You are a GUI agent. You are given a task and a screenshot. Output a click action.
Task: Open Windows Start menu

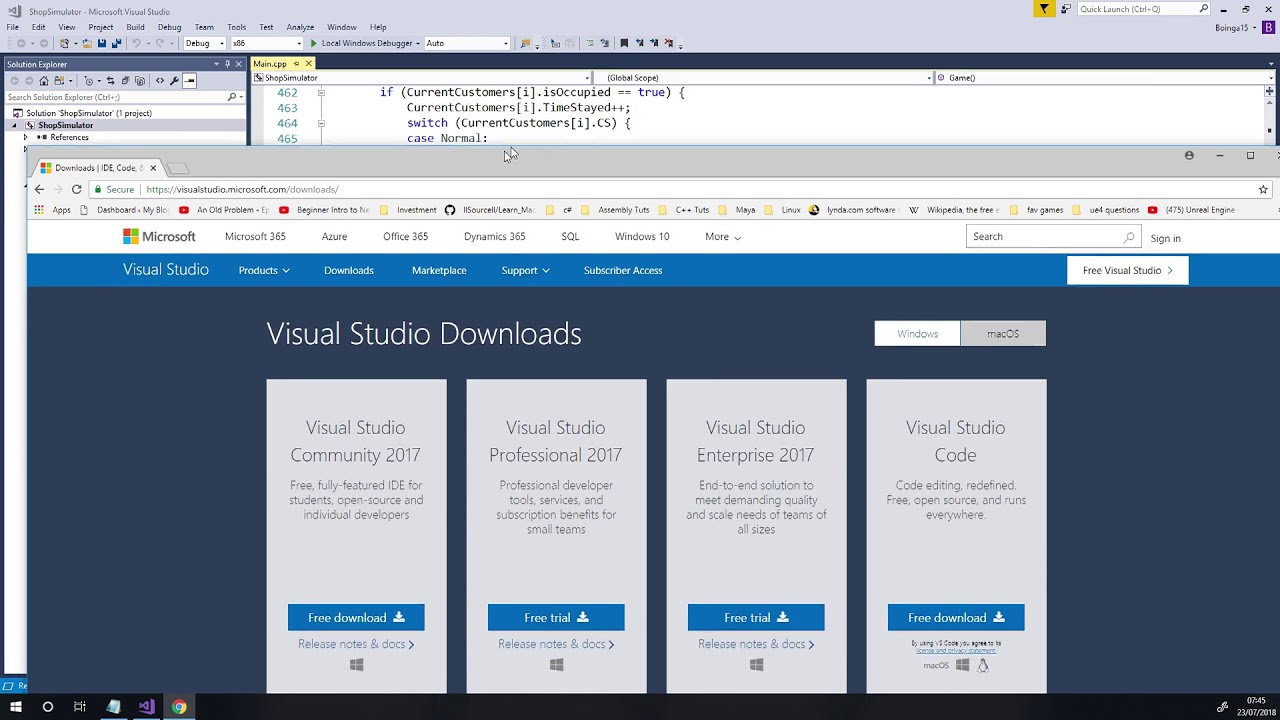click(x=16, y=707)
